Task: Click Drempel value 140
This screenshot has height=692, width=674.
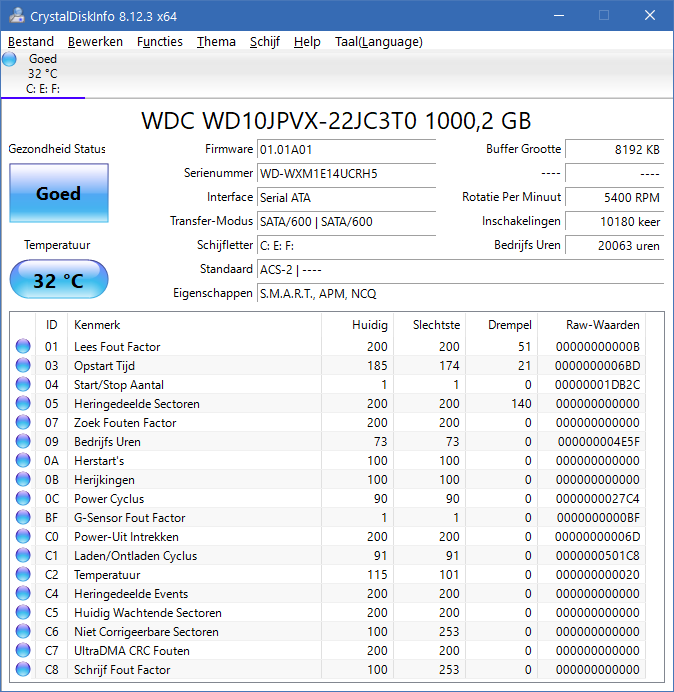Action: coord(521,404)
